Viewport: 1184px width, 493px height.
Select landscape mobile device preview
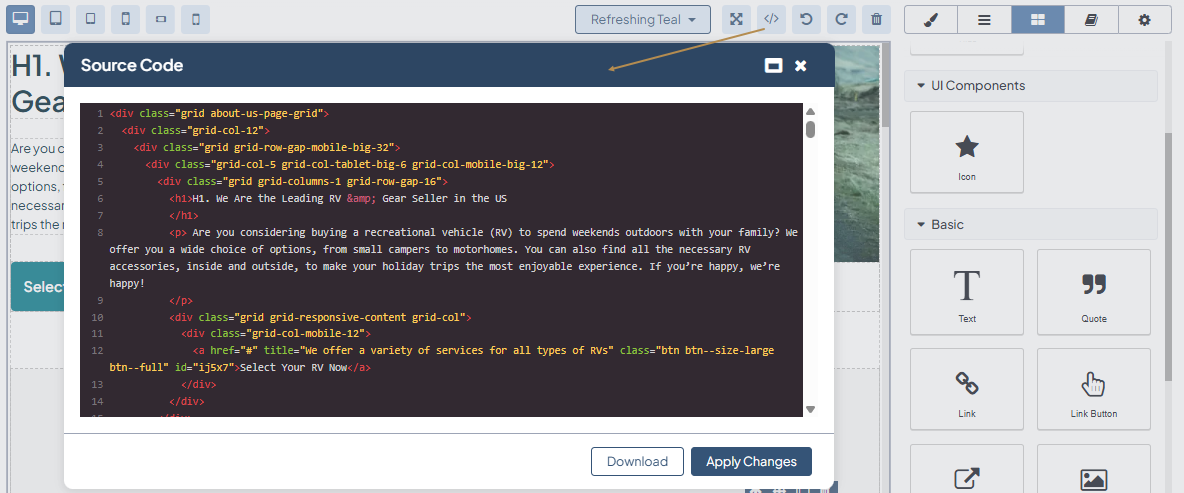coord(160,19)
